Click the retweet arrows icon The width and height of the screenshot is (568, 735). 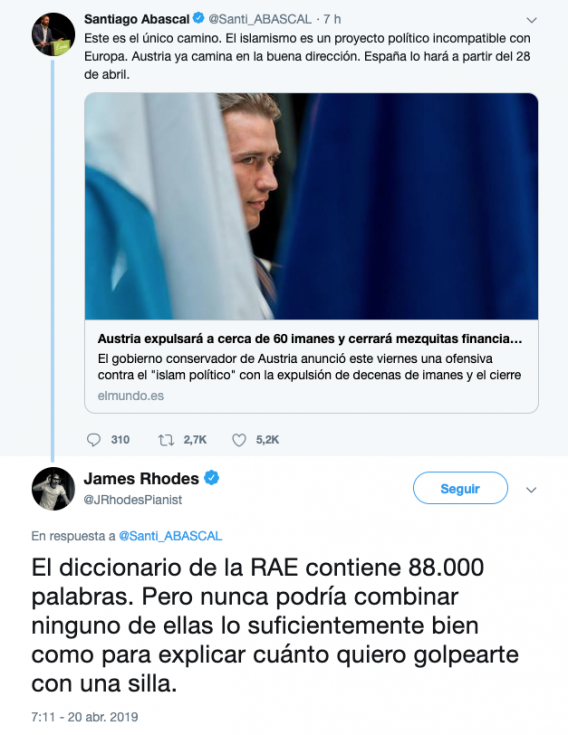click(x=166, y=440)
